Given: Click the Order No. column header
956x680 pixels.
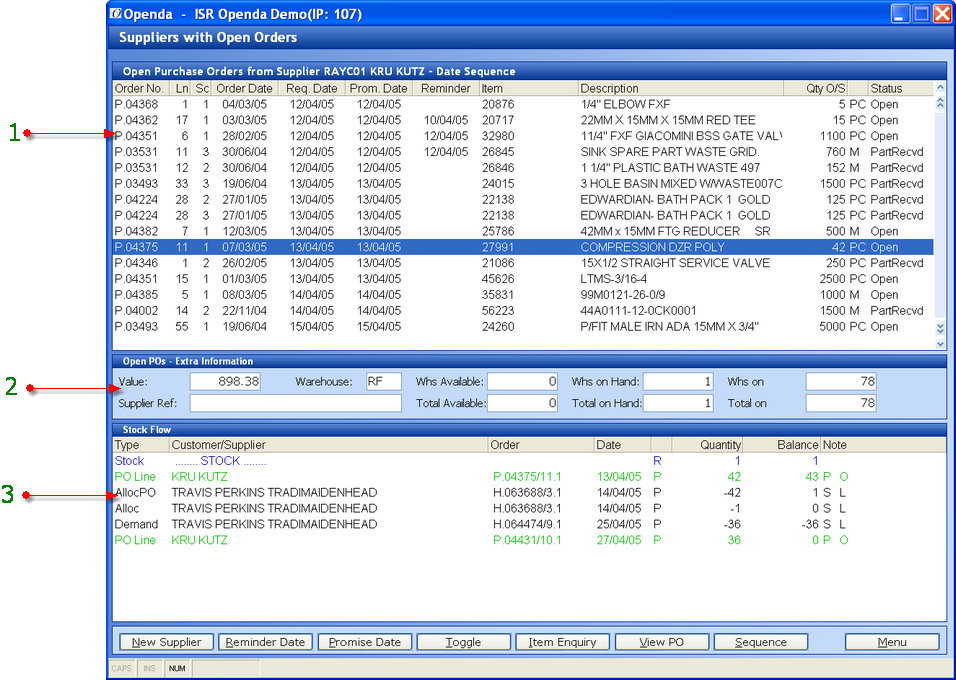Looking at the screenshot, I should pyautogui.click(x=140, y=88).
